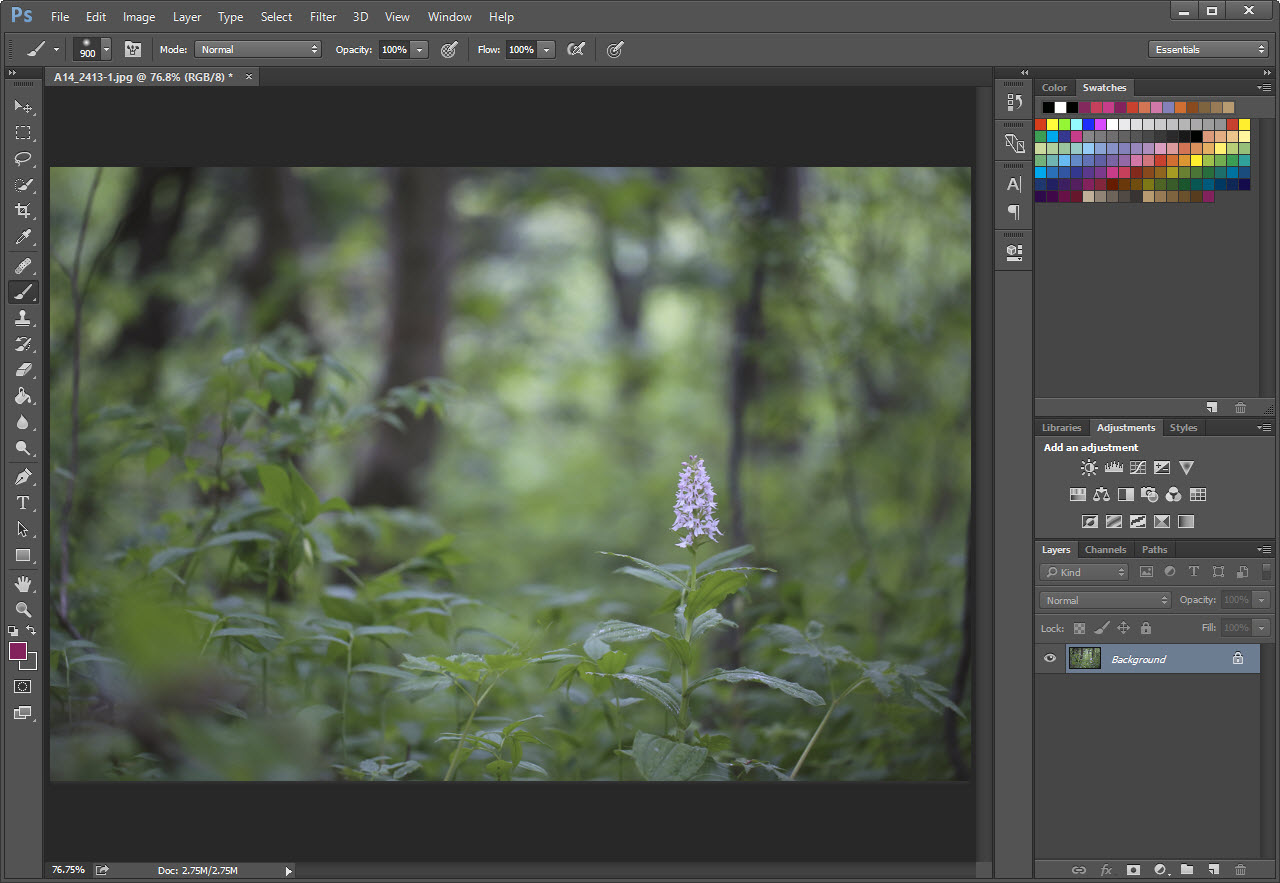Screen dimensions: 1280x883
Task: Add layer mask icon in Layers panel
Action: pyautogui.click(x=1133, y=870)
